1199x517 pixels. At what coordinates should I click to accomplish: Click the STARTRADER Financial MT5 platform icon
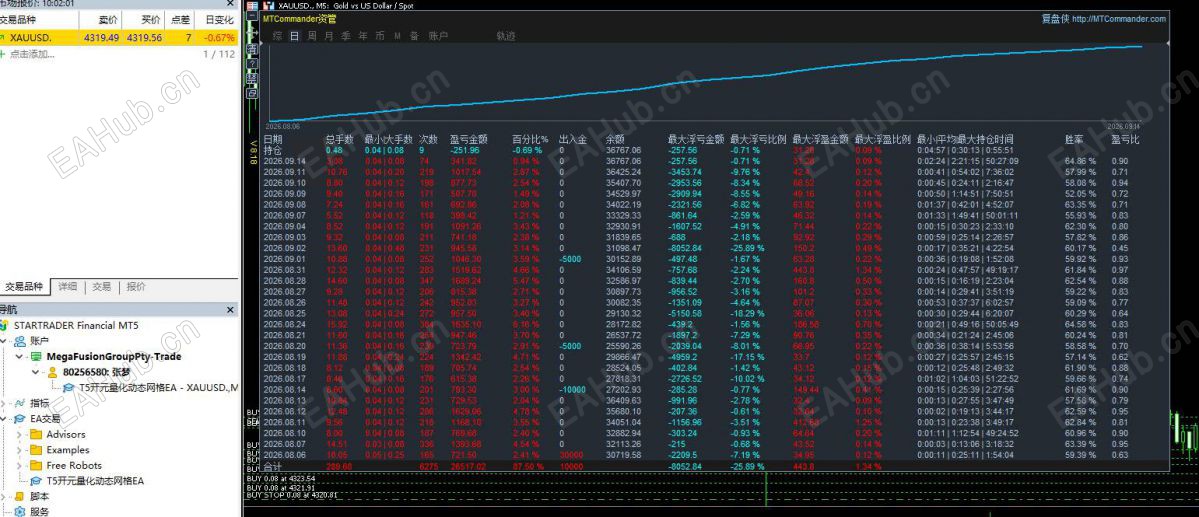[5, 326]
